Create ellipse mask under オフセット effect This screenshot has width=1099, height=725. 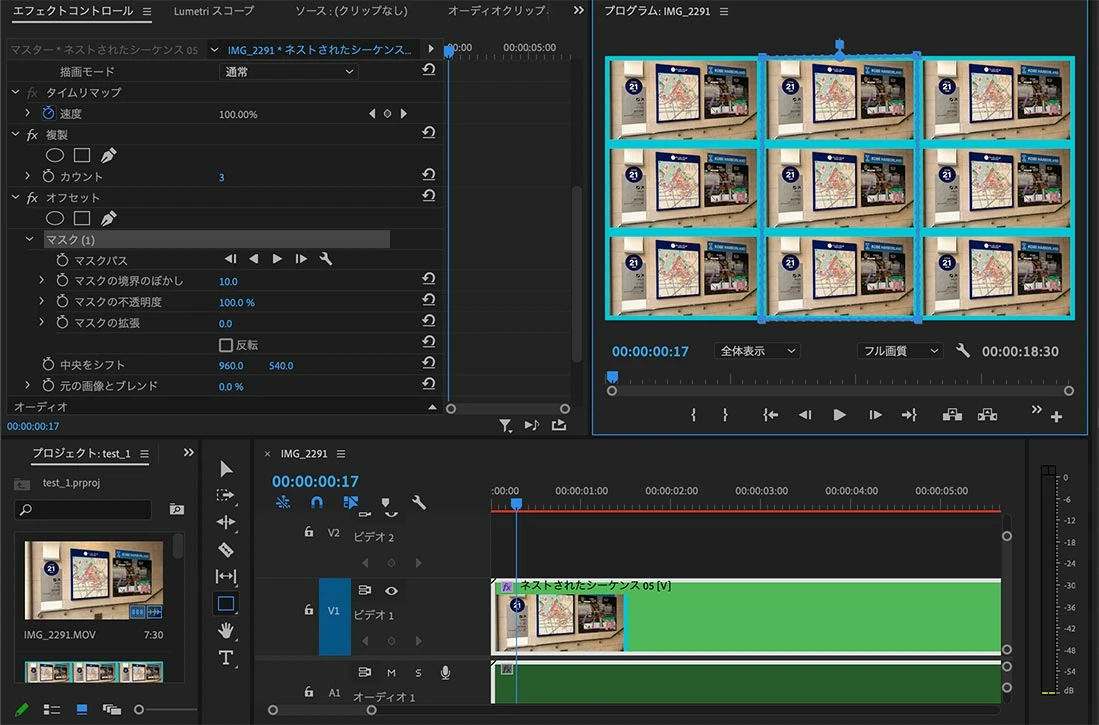(x=55, y=218)
